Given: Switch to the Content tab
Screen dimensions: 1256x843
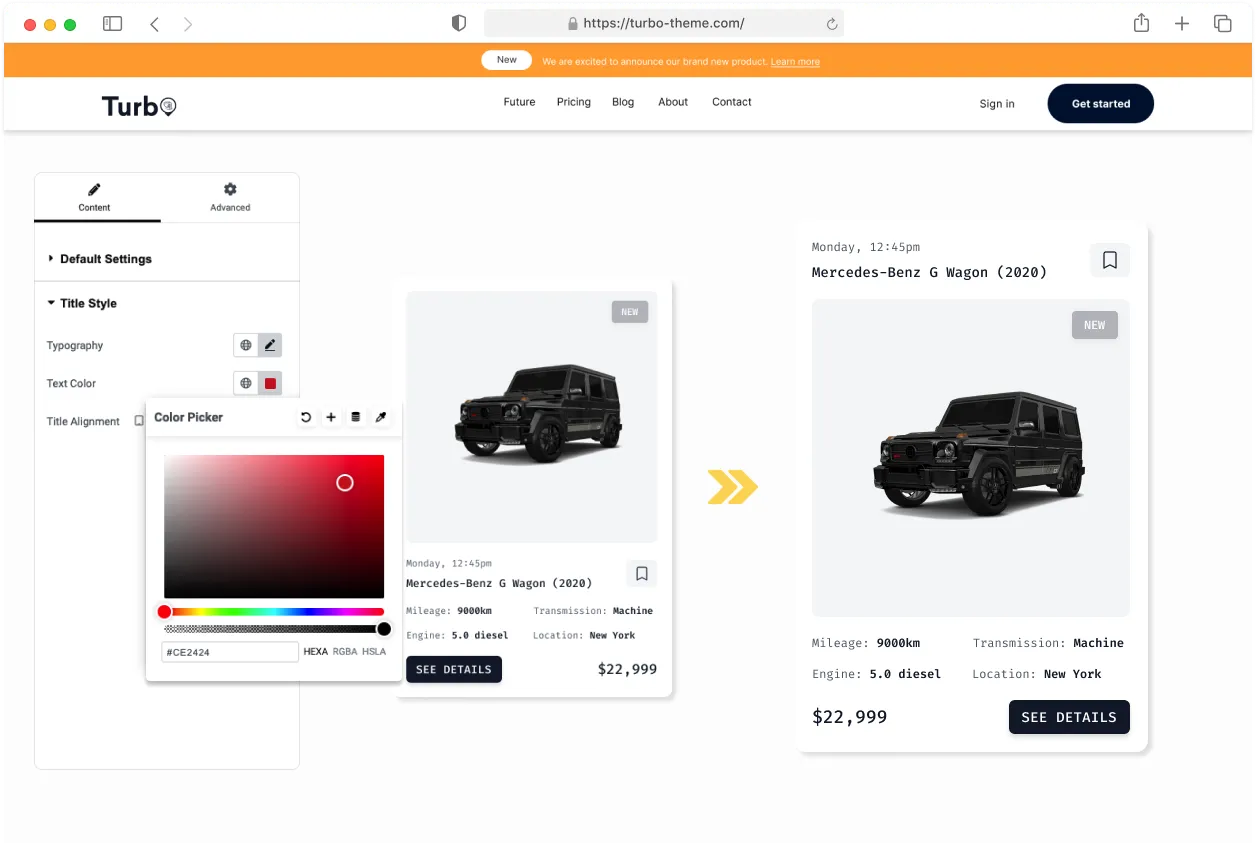Looking at the screenshot, I should coord(95,197).
